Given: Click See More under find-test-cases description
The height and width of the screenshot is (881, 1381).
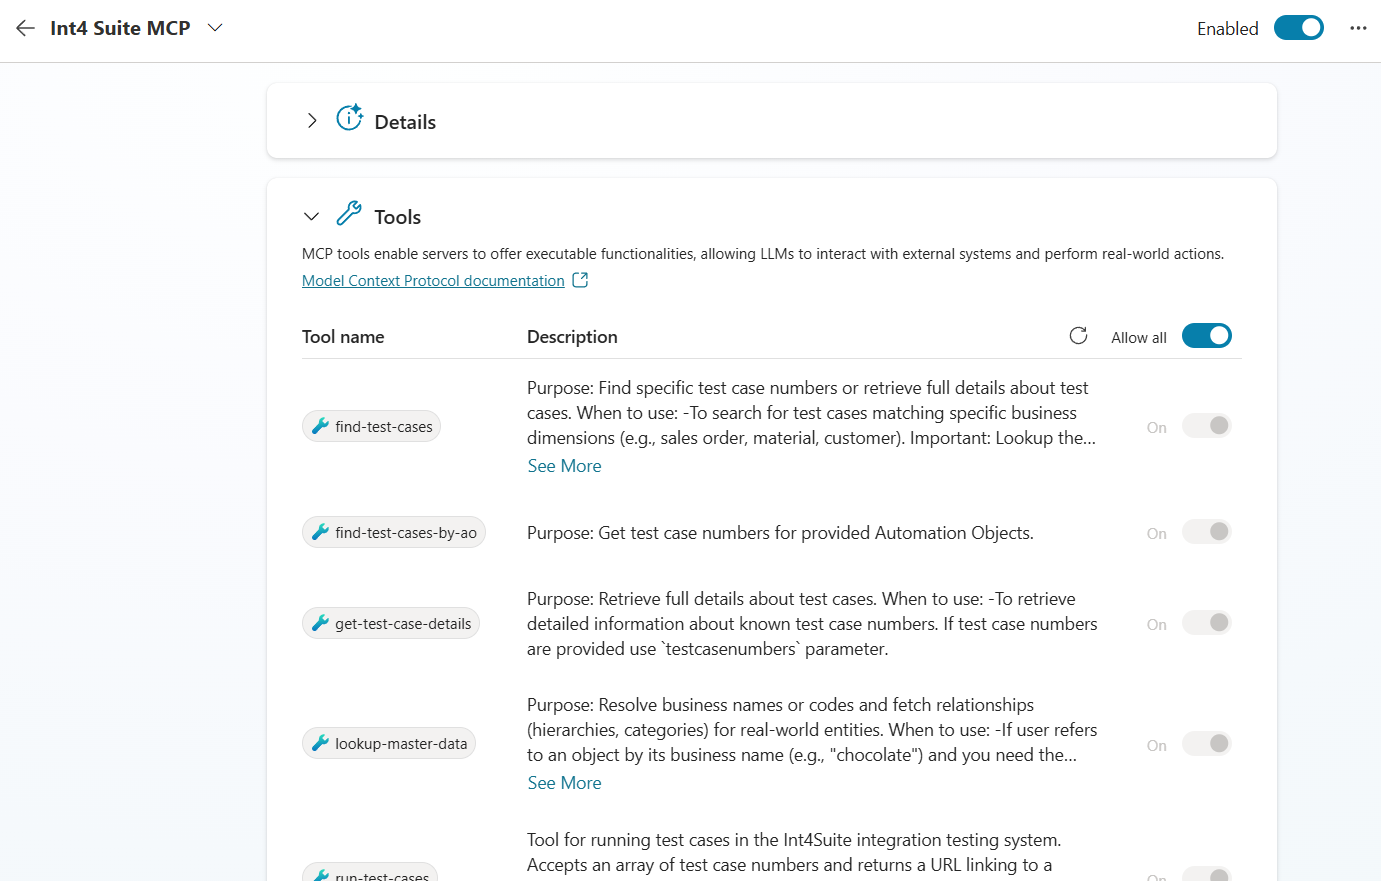Looking at the screenshot, I should (x=565, y=466).
